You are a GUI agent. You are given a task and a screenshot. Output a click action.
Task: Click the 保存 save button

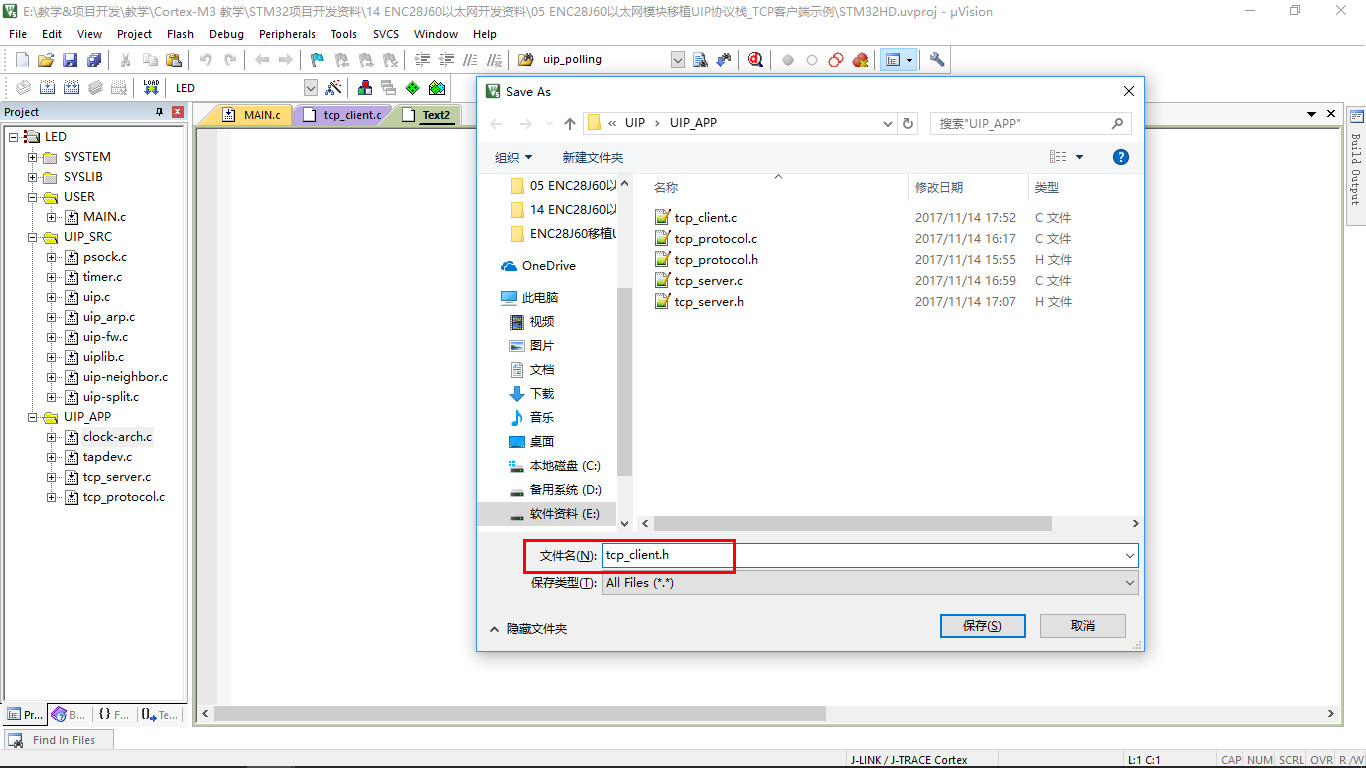[x=981, y=625]
